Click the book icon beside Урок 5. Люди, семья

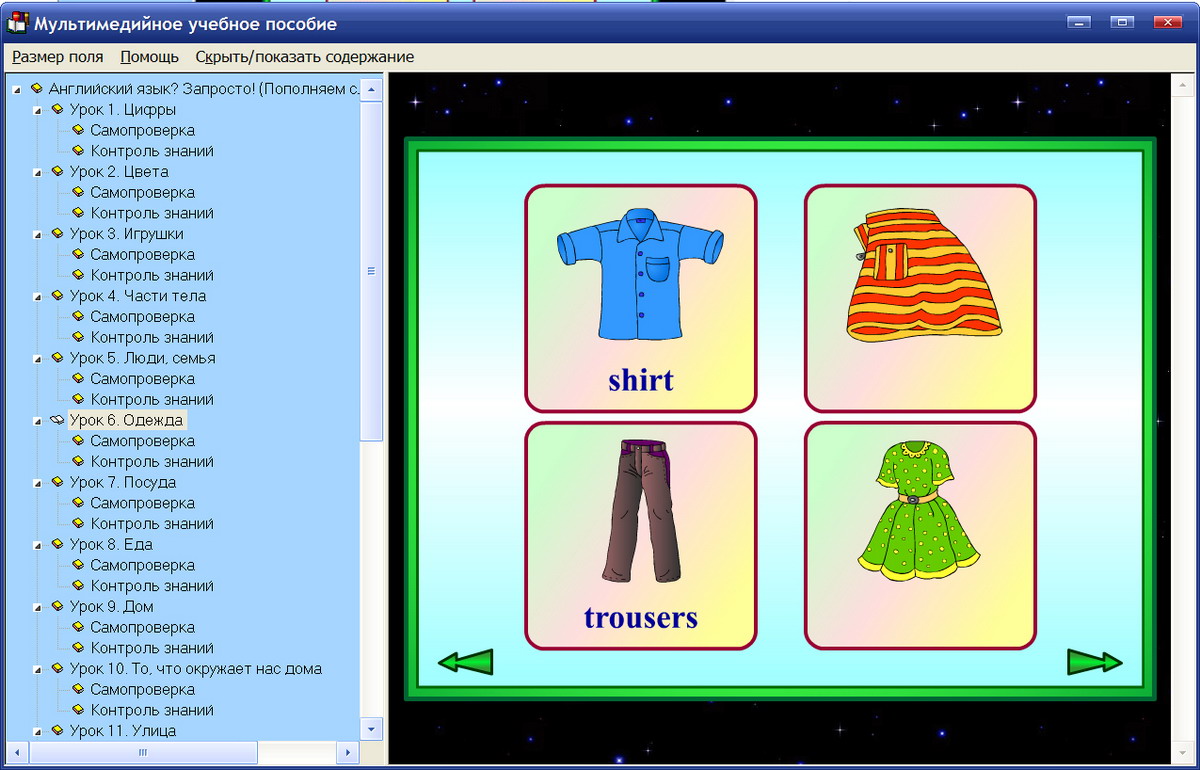point(57,358)
